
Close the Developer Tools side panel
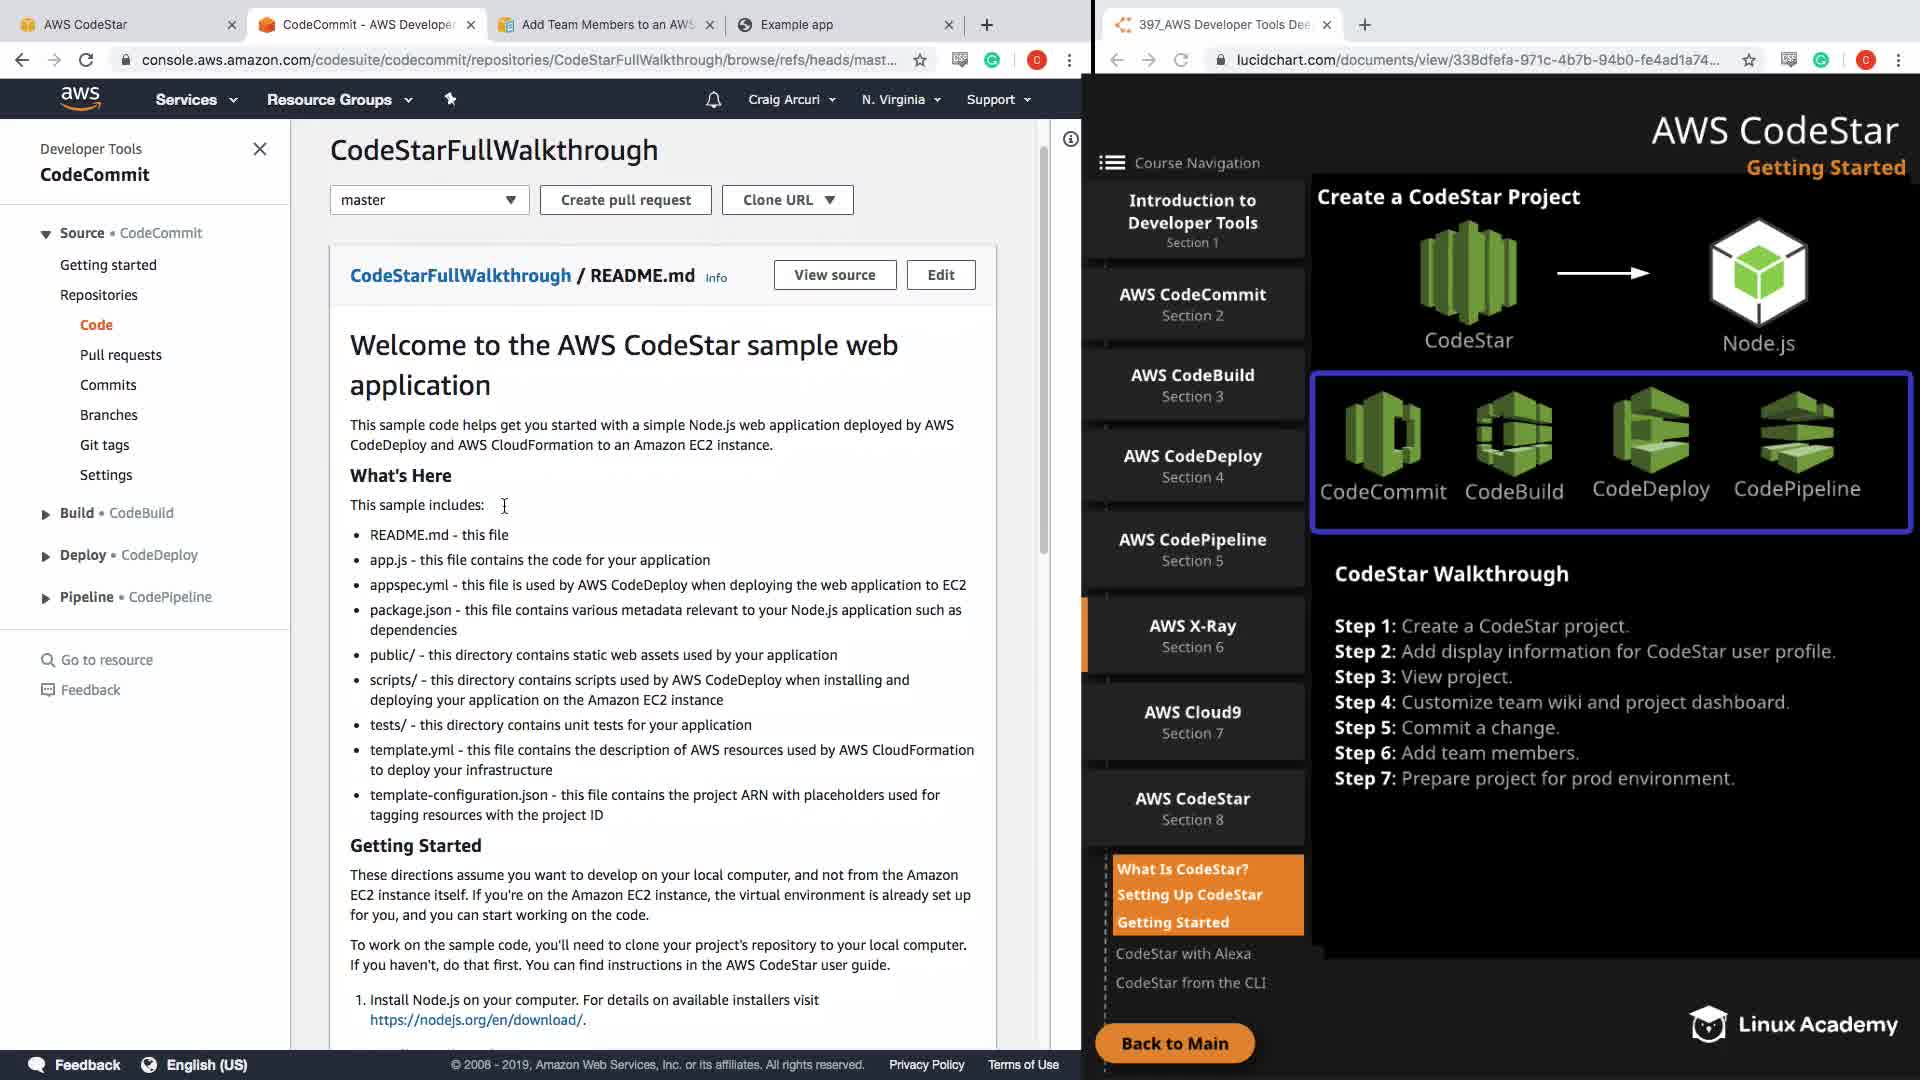260,149
